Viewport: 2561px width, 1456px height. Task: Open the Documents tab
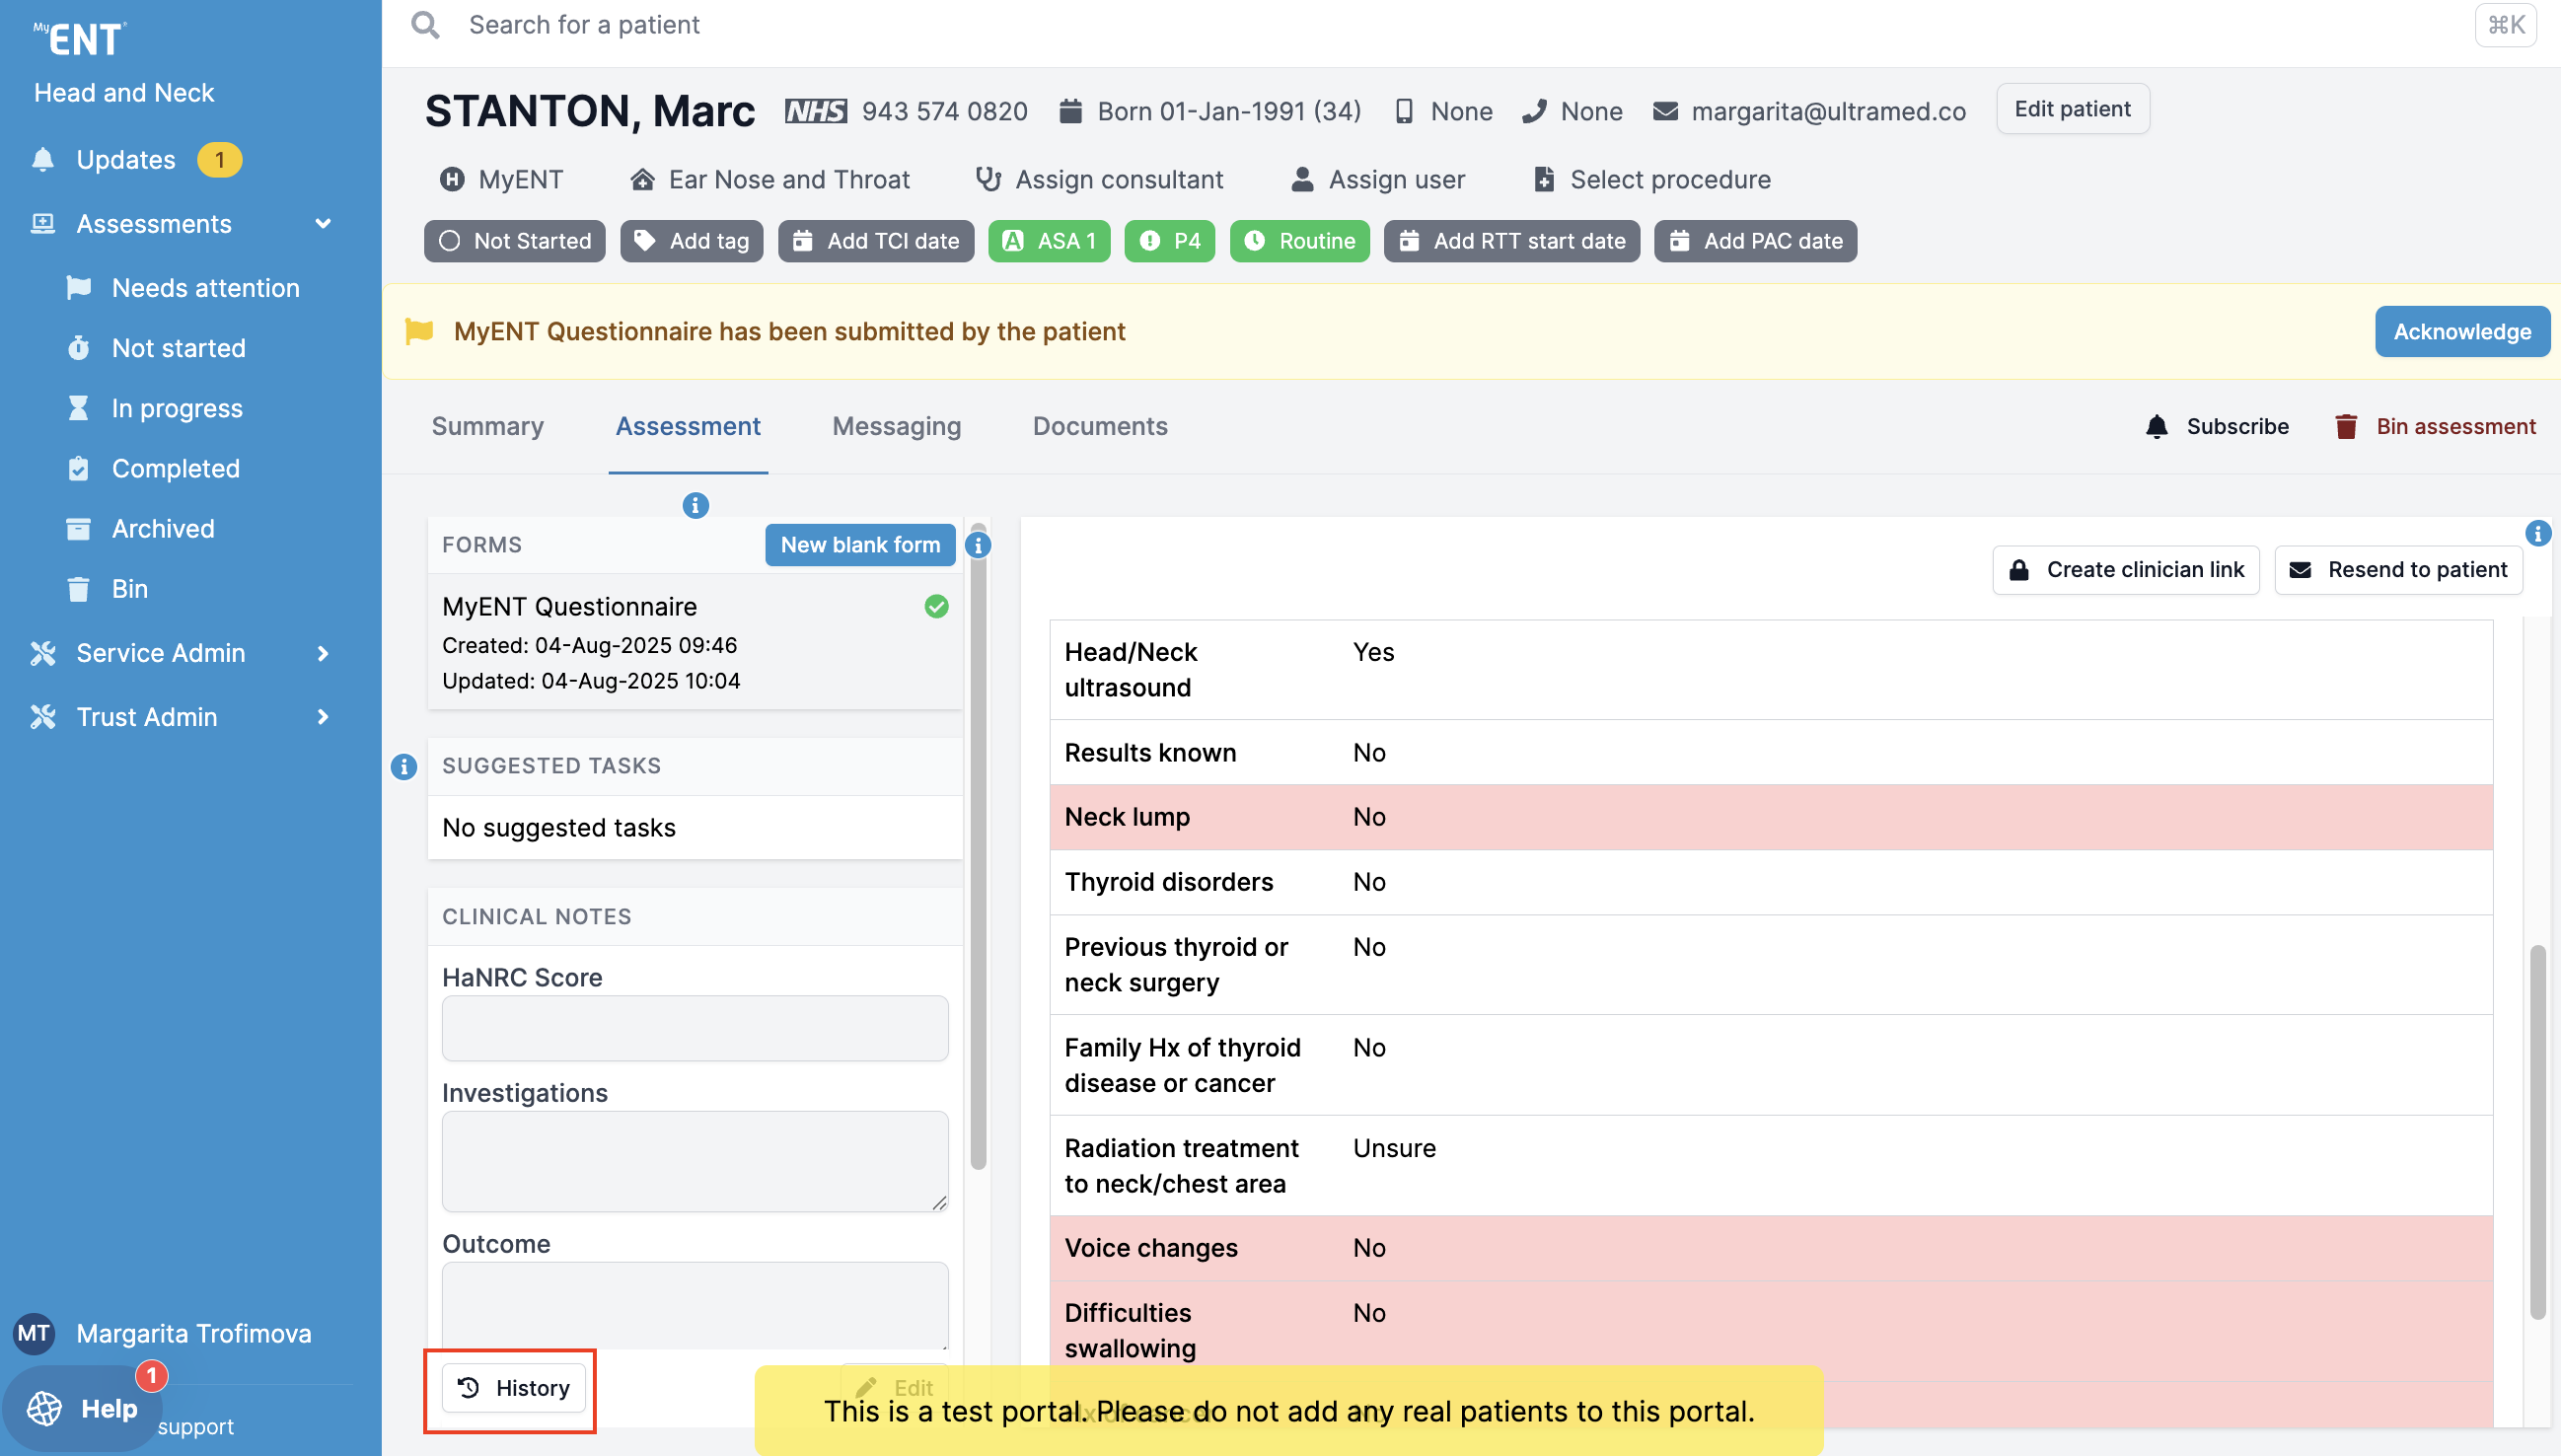1099,427
